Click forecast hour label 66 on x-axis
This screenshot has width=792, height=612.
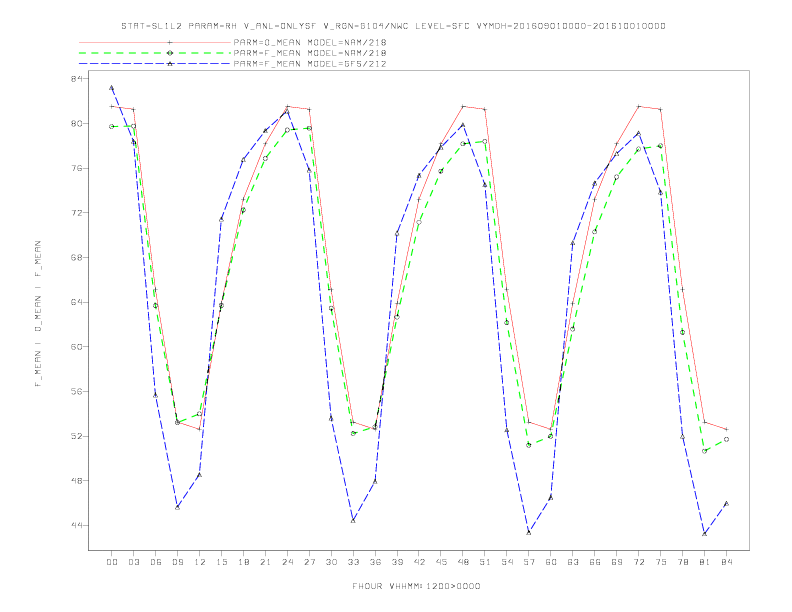pyautogui.click(x=595, y=562)
